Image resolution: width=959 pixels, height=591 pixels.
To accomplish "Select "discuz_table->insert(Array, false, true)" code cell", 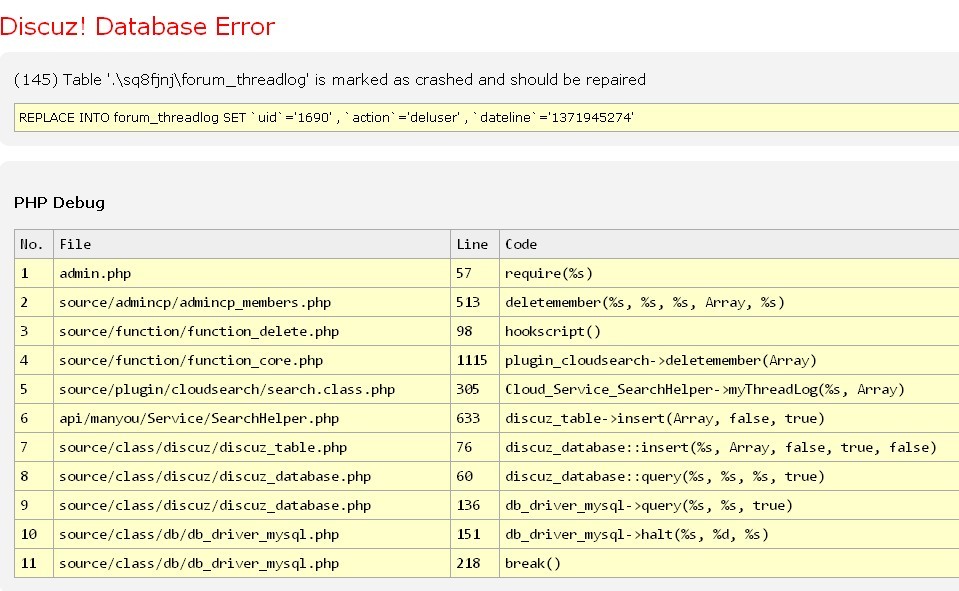I will tap(729, 418).
